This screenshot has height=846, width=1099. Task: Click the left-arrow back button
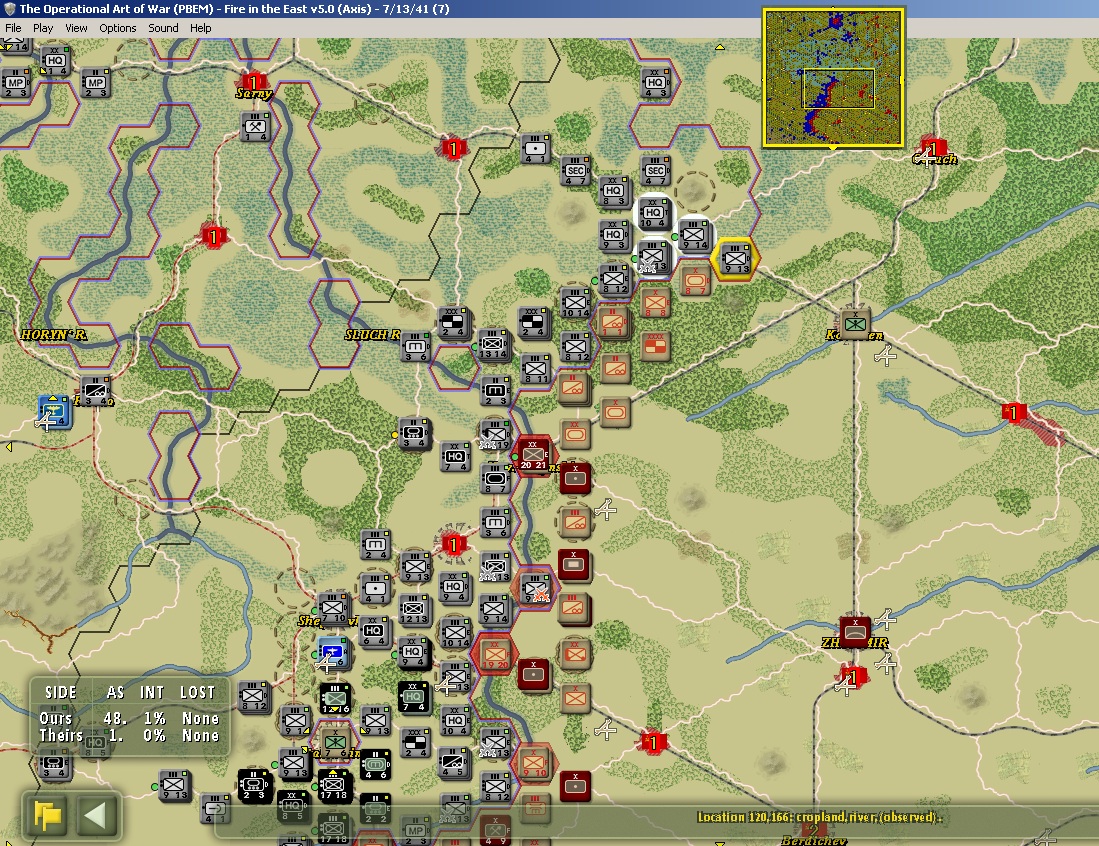coord(95,816)
